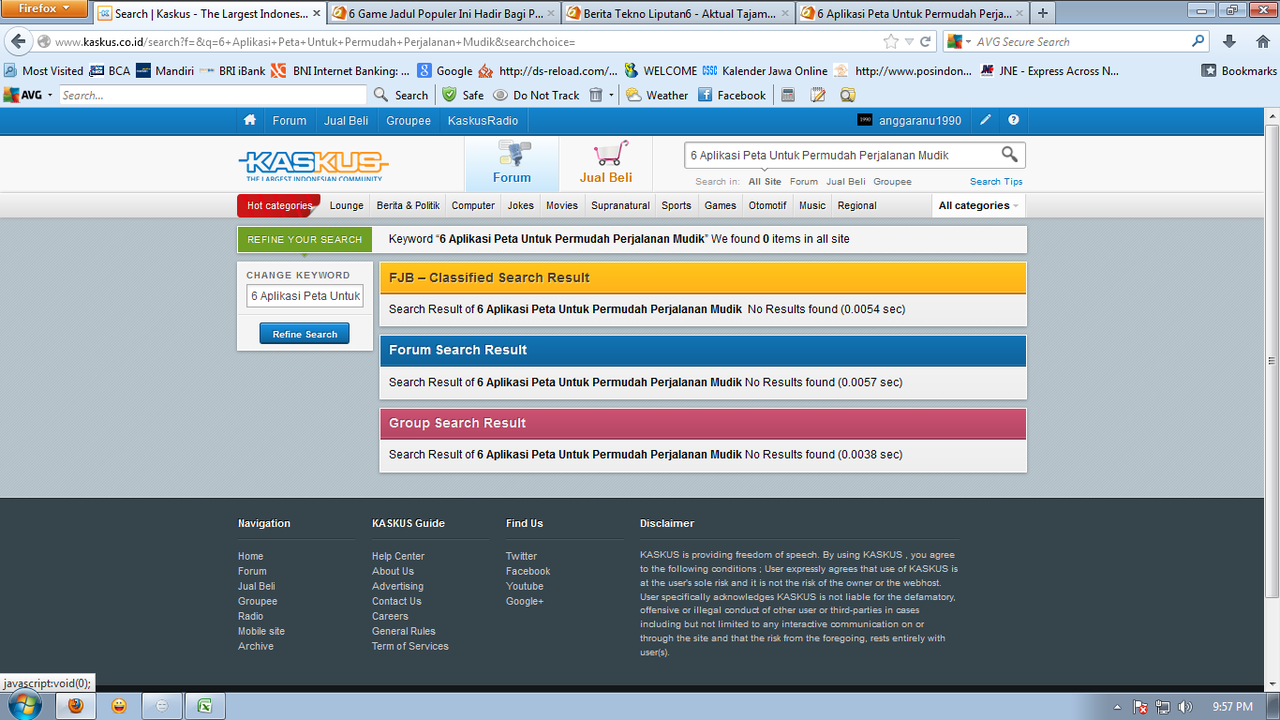Bookmark this page with the star icon

891,42
